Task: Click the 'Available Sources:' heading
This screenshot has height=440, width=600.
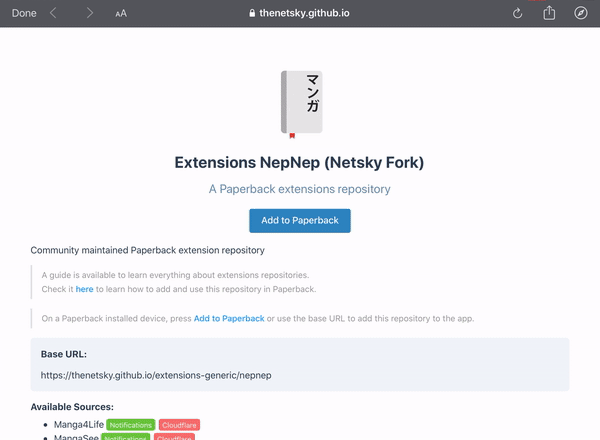Action: click(x=72, y=407)
